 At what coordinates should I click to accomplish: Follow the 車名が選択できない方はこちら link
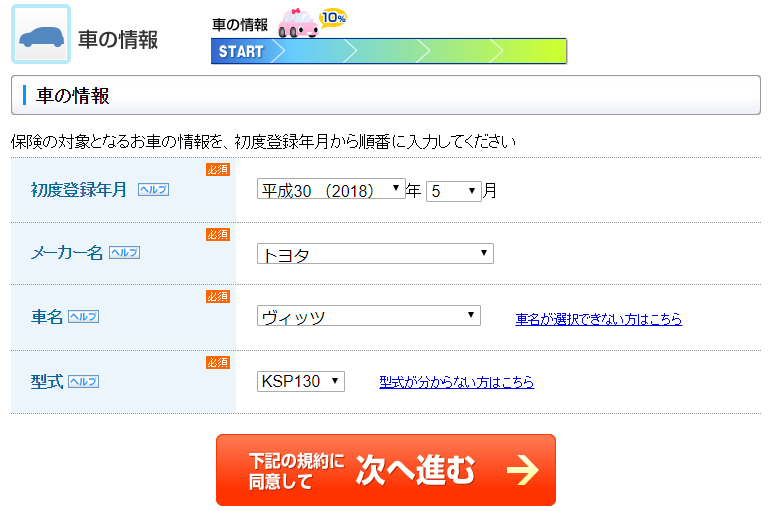(x=598, y=319)
